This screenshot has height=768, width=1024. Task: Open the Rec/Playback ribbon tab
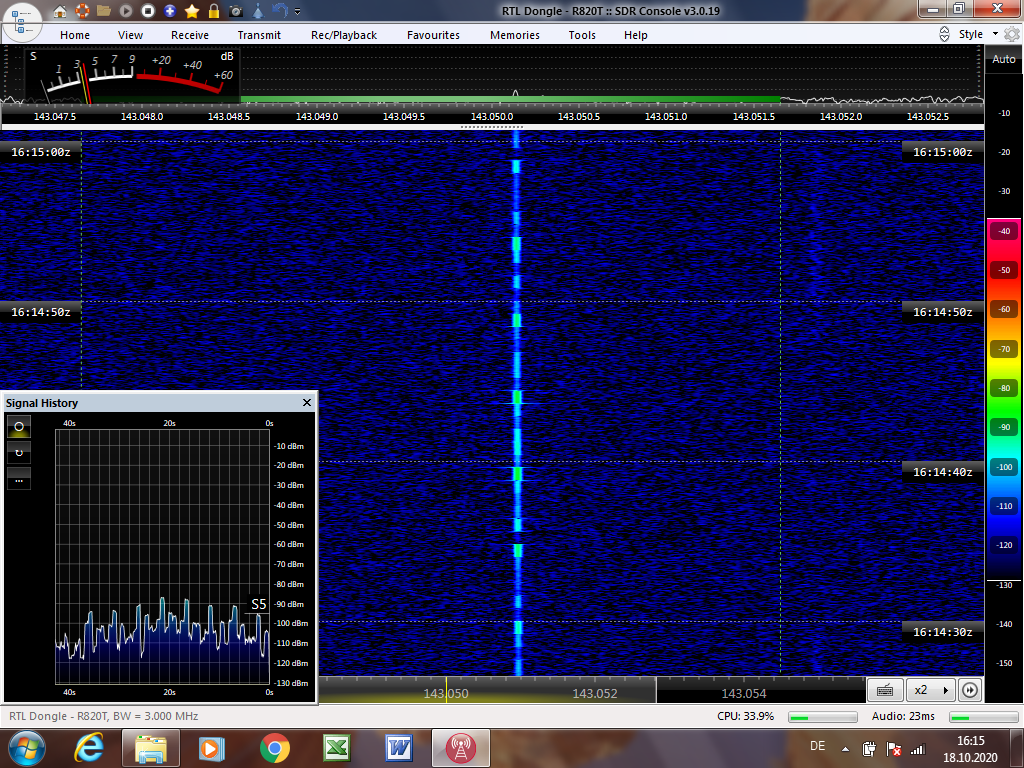[x=344, y=35]
